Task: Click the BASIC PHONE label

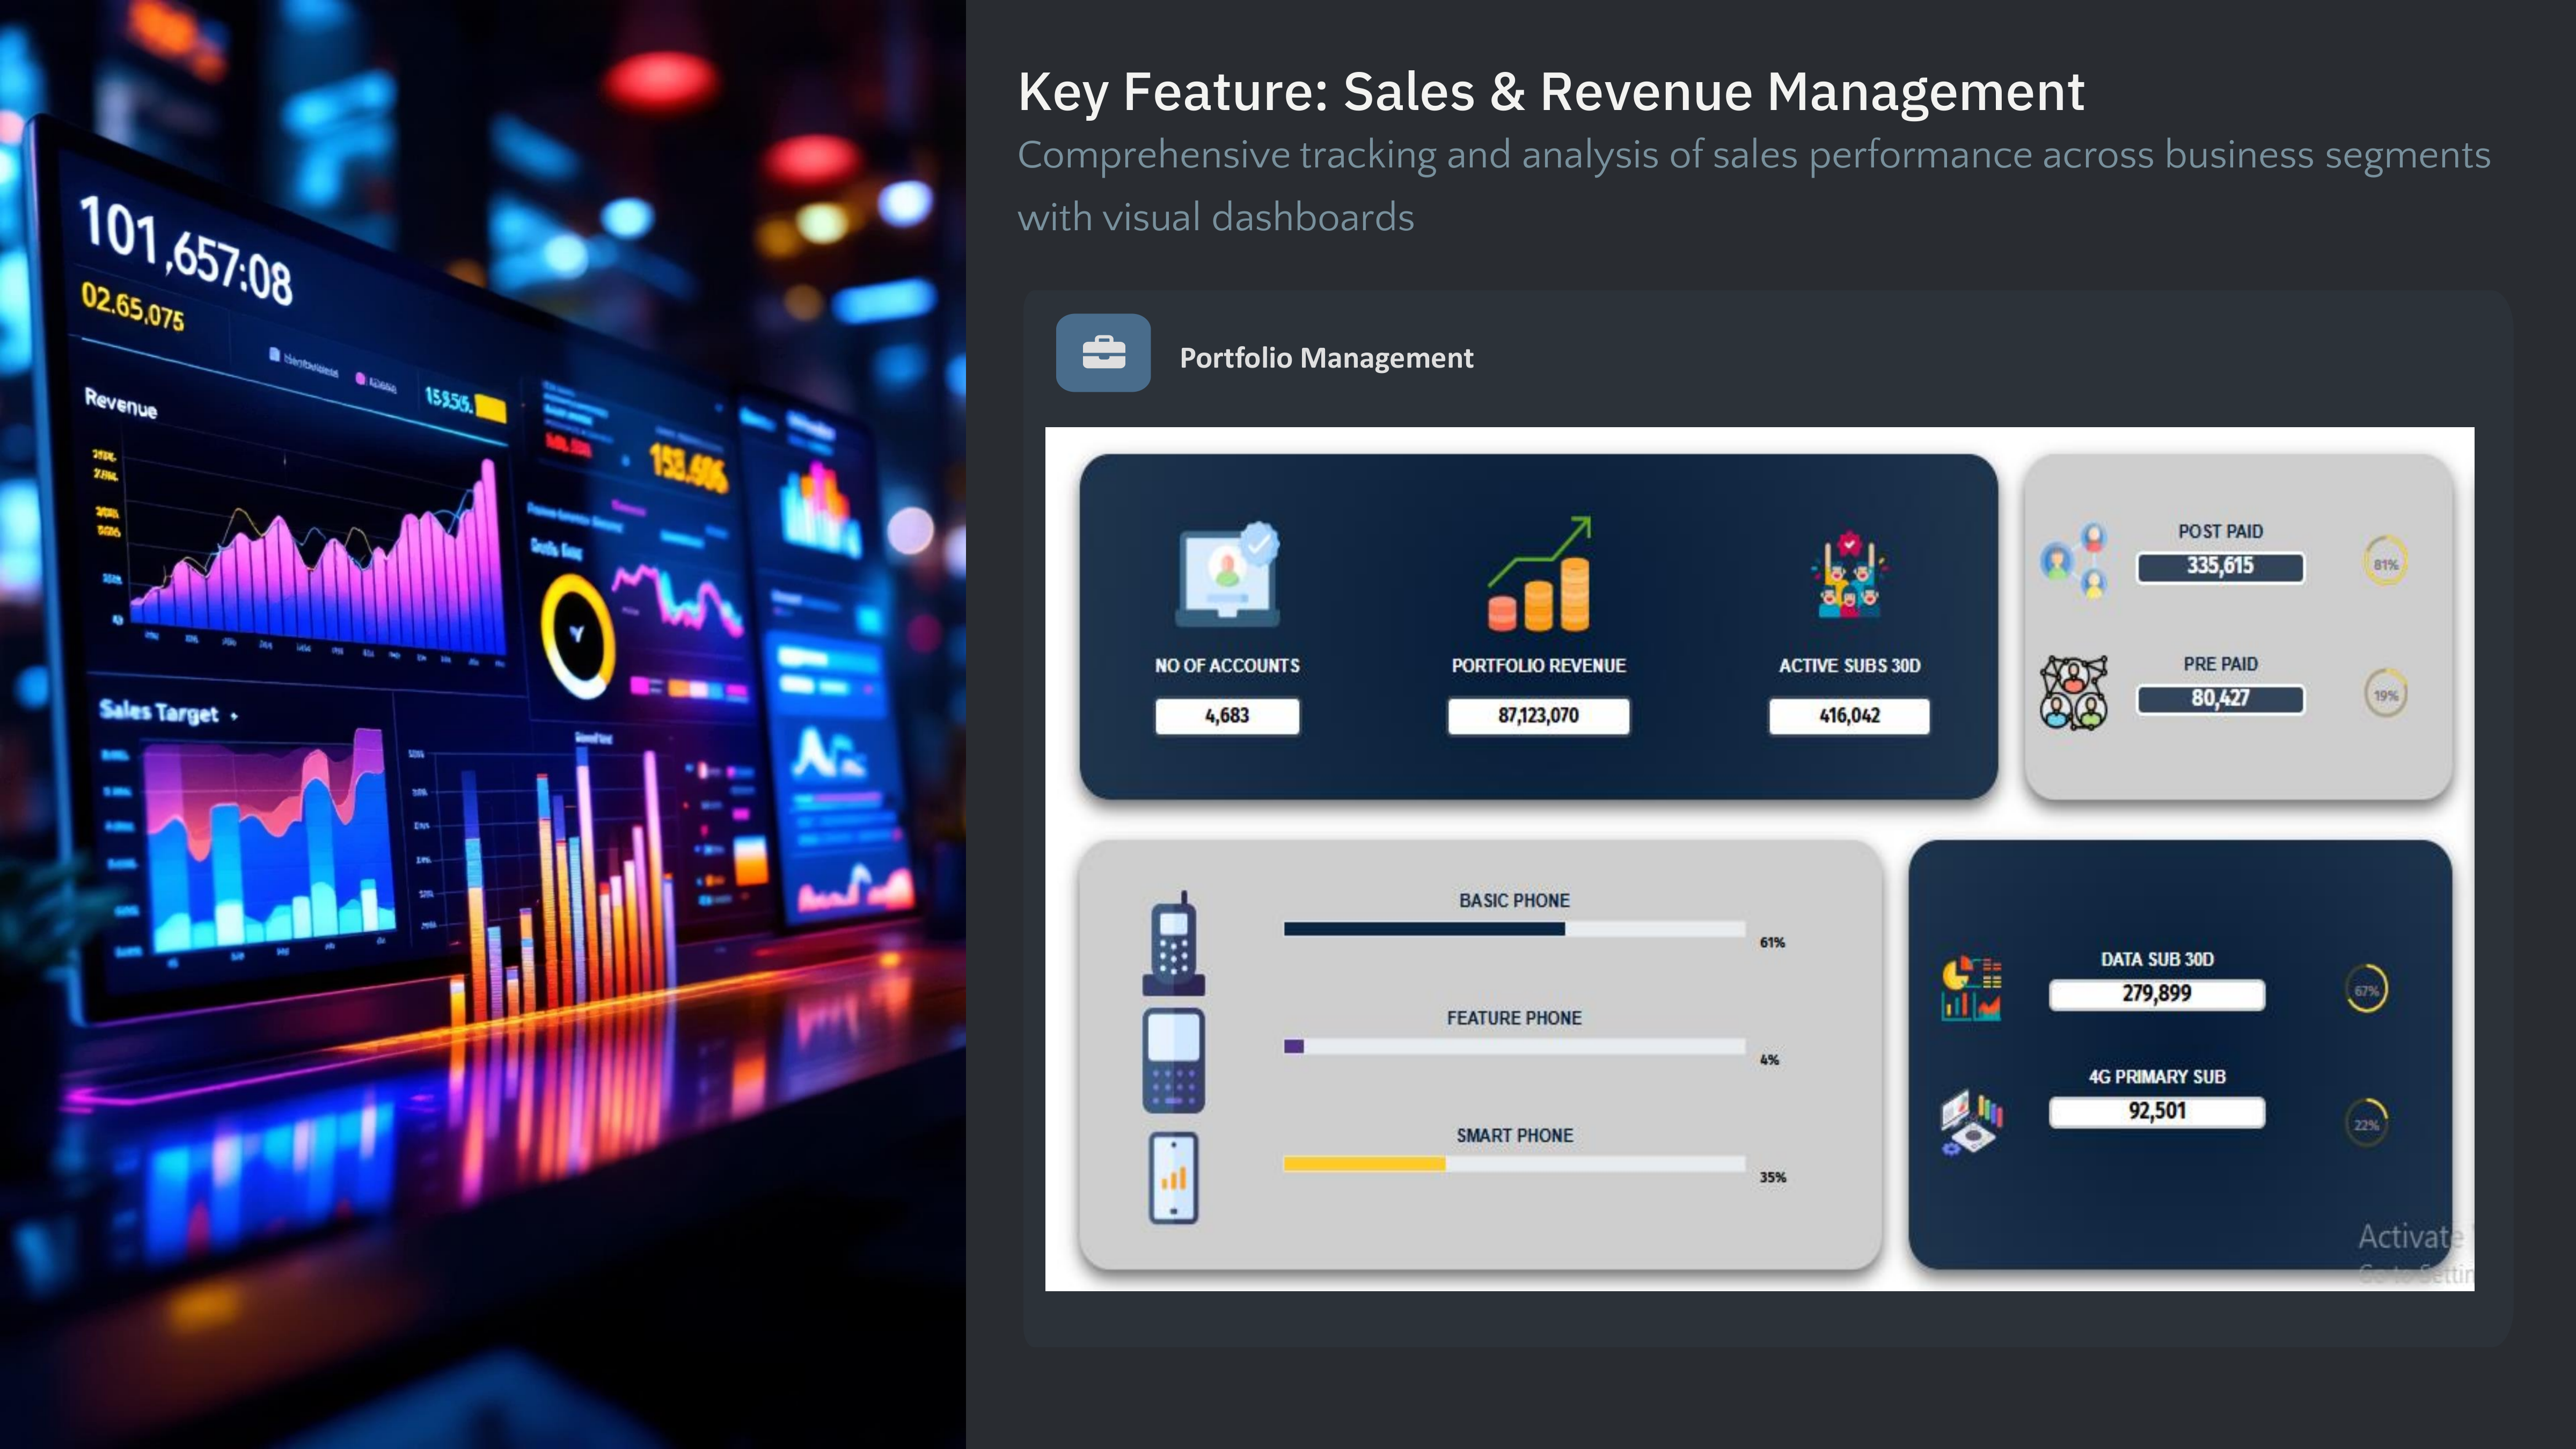Action: click(x=1514, y=901)
